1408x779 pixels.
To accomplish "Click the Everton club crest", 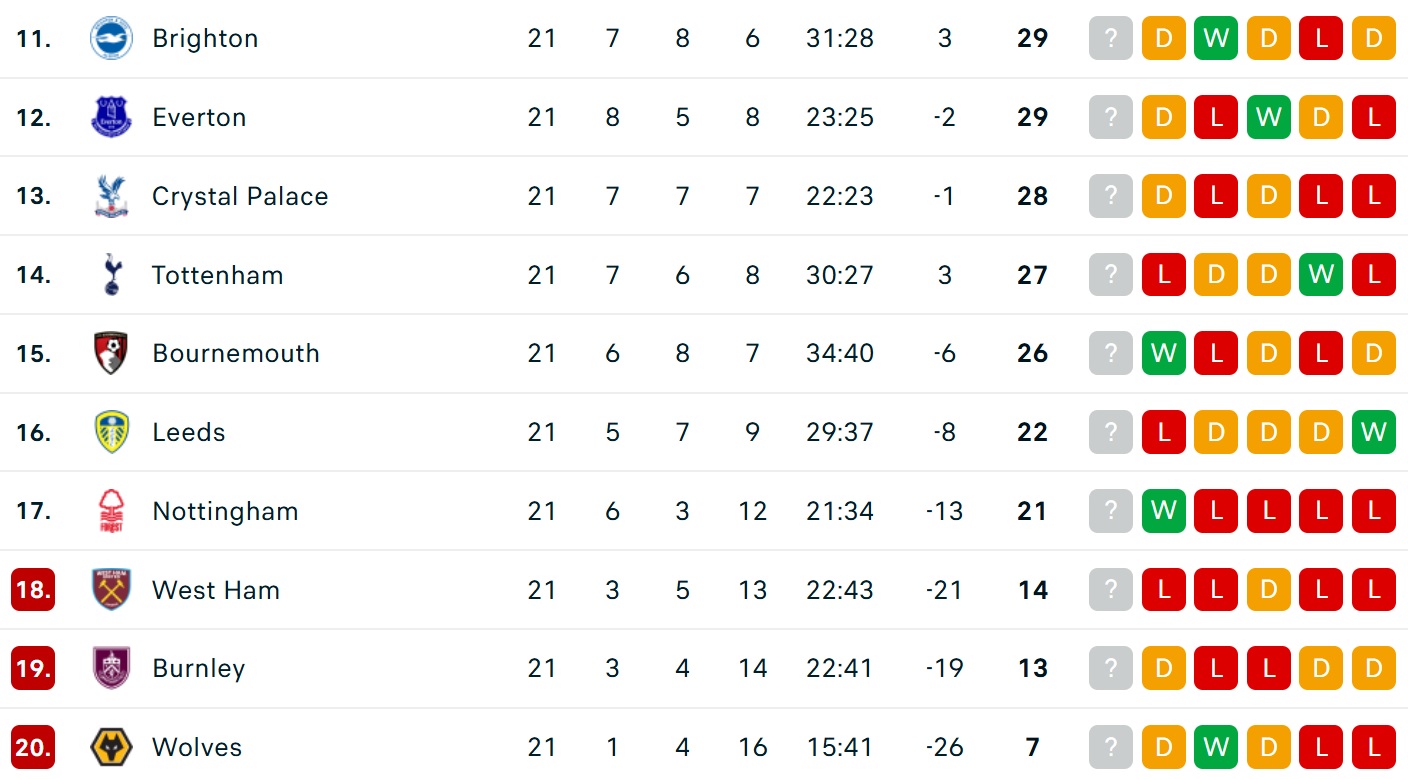I will click(111, 117).
